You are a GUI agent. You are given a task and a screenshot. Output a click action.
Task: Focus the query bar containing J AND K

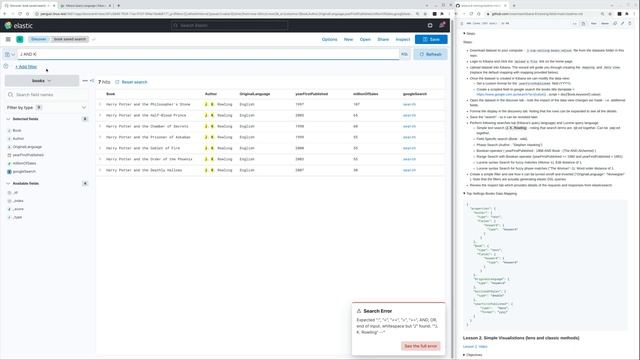(208, 54)
